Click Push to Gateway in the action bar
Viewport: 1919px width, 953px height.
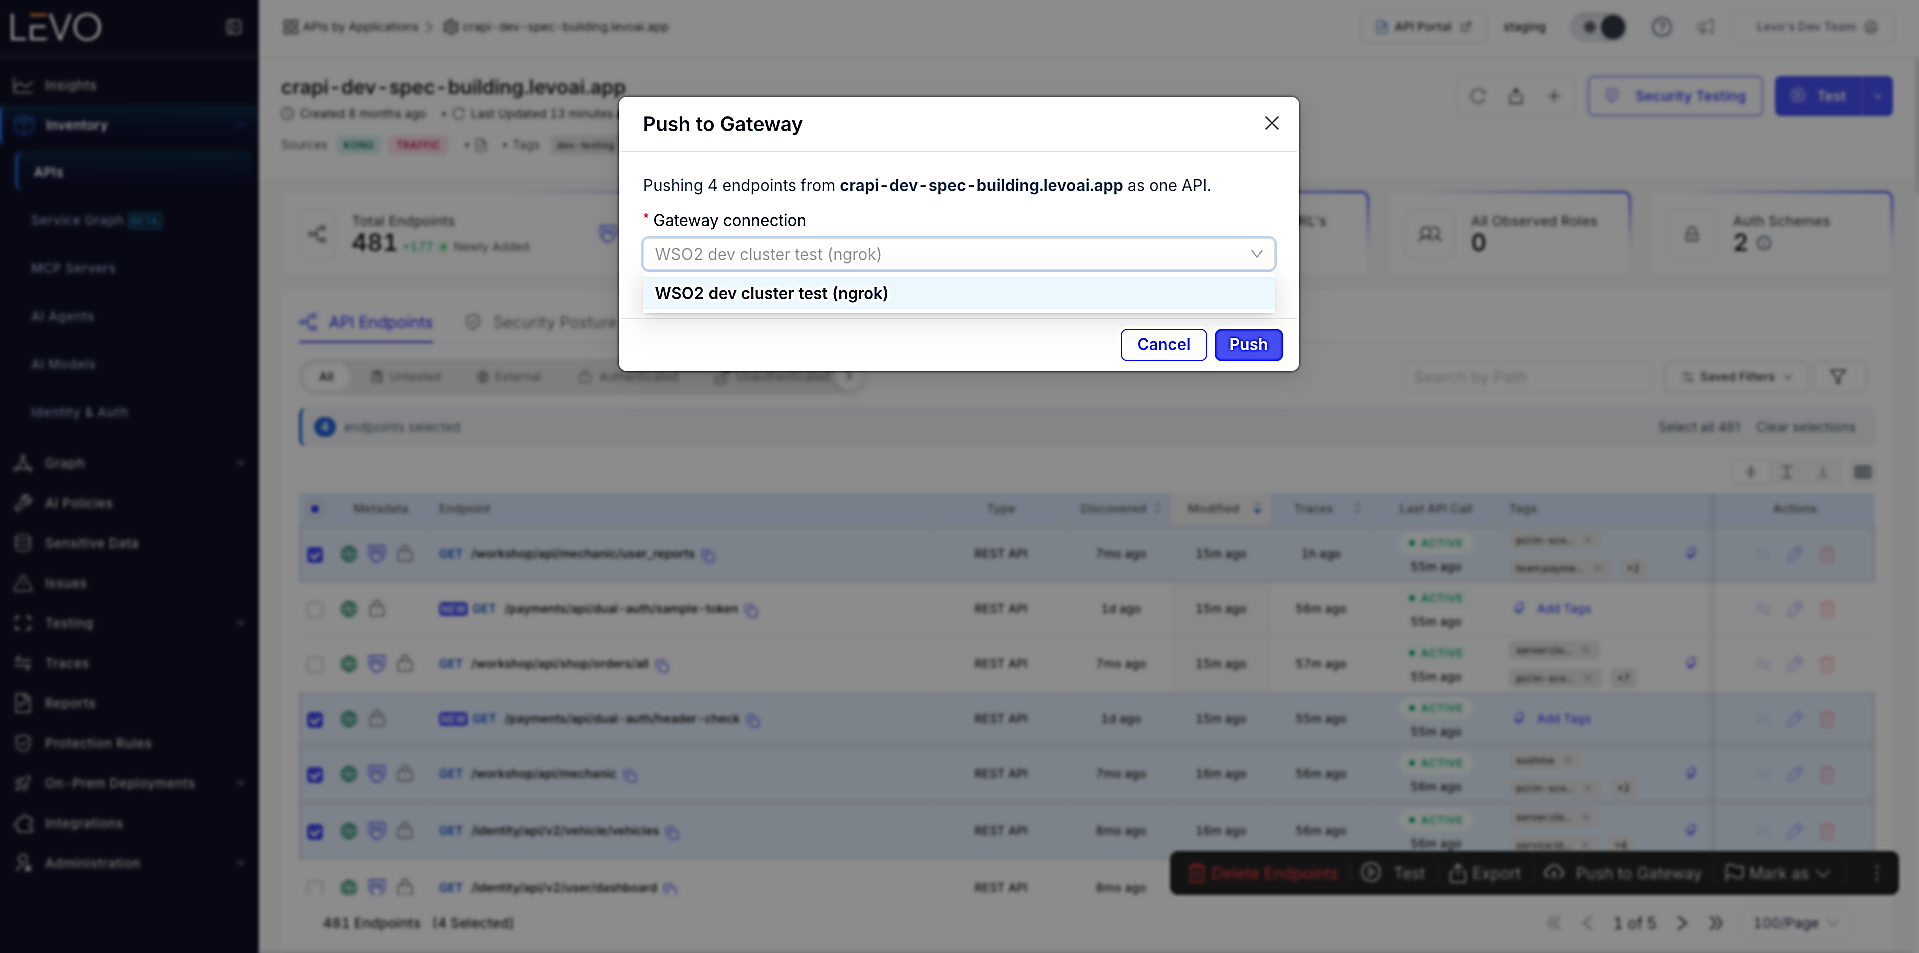1622,873
